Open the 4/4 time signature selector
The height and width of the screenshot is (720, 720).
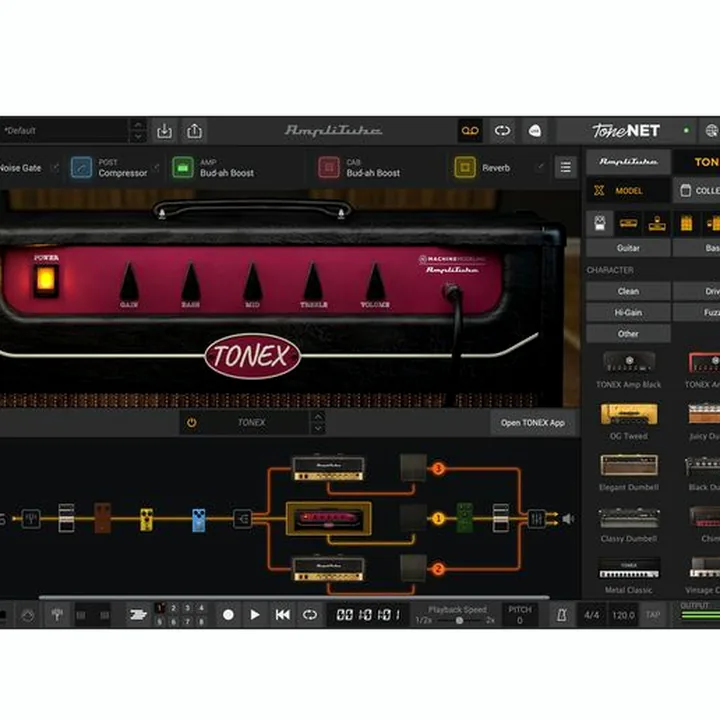pos(591,615)
